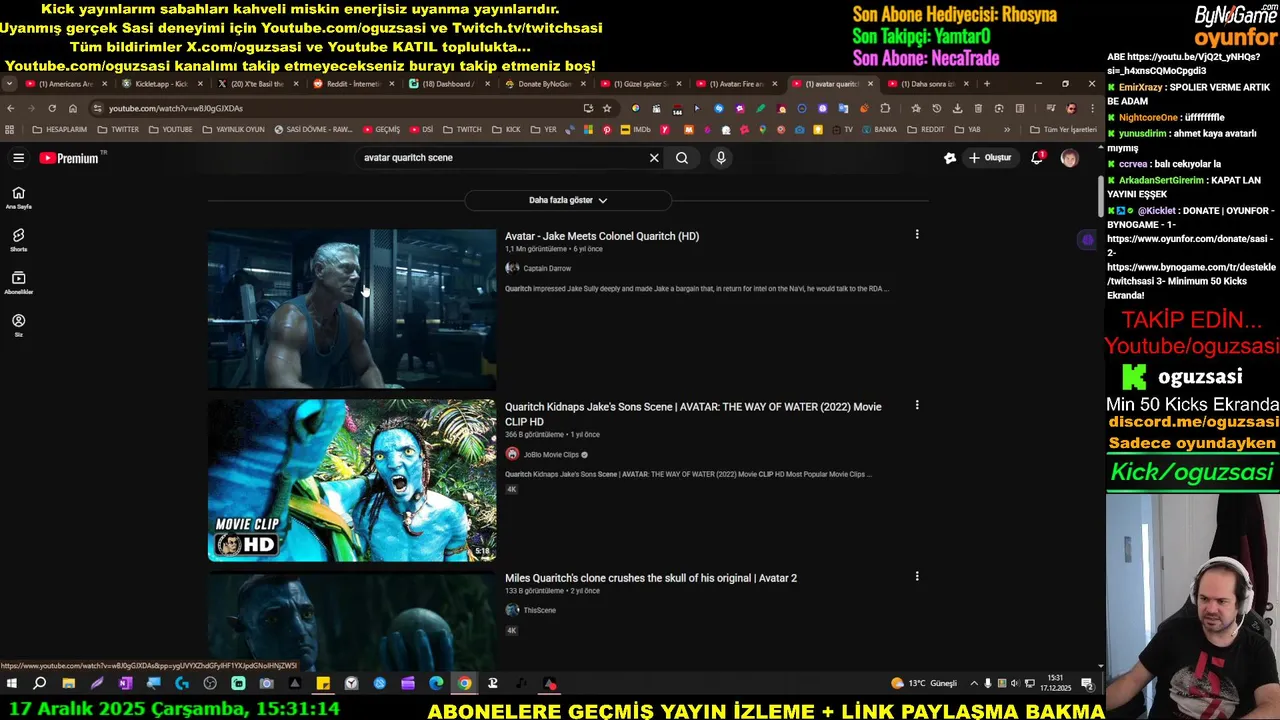Open the IMDb bookmark
The image size is (1280, 720).
tap(635, 129)
